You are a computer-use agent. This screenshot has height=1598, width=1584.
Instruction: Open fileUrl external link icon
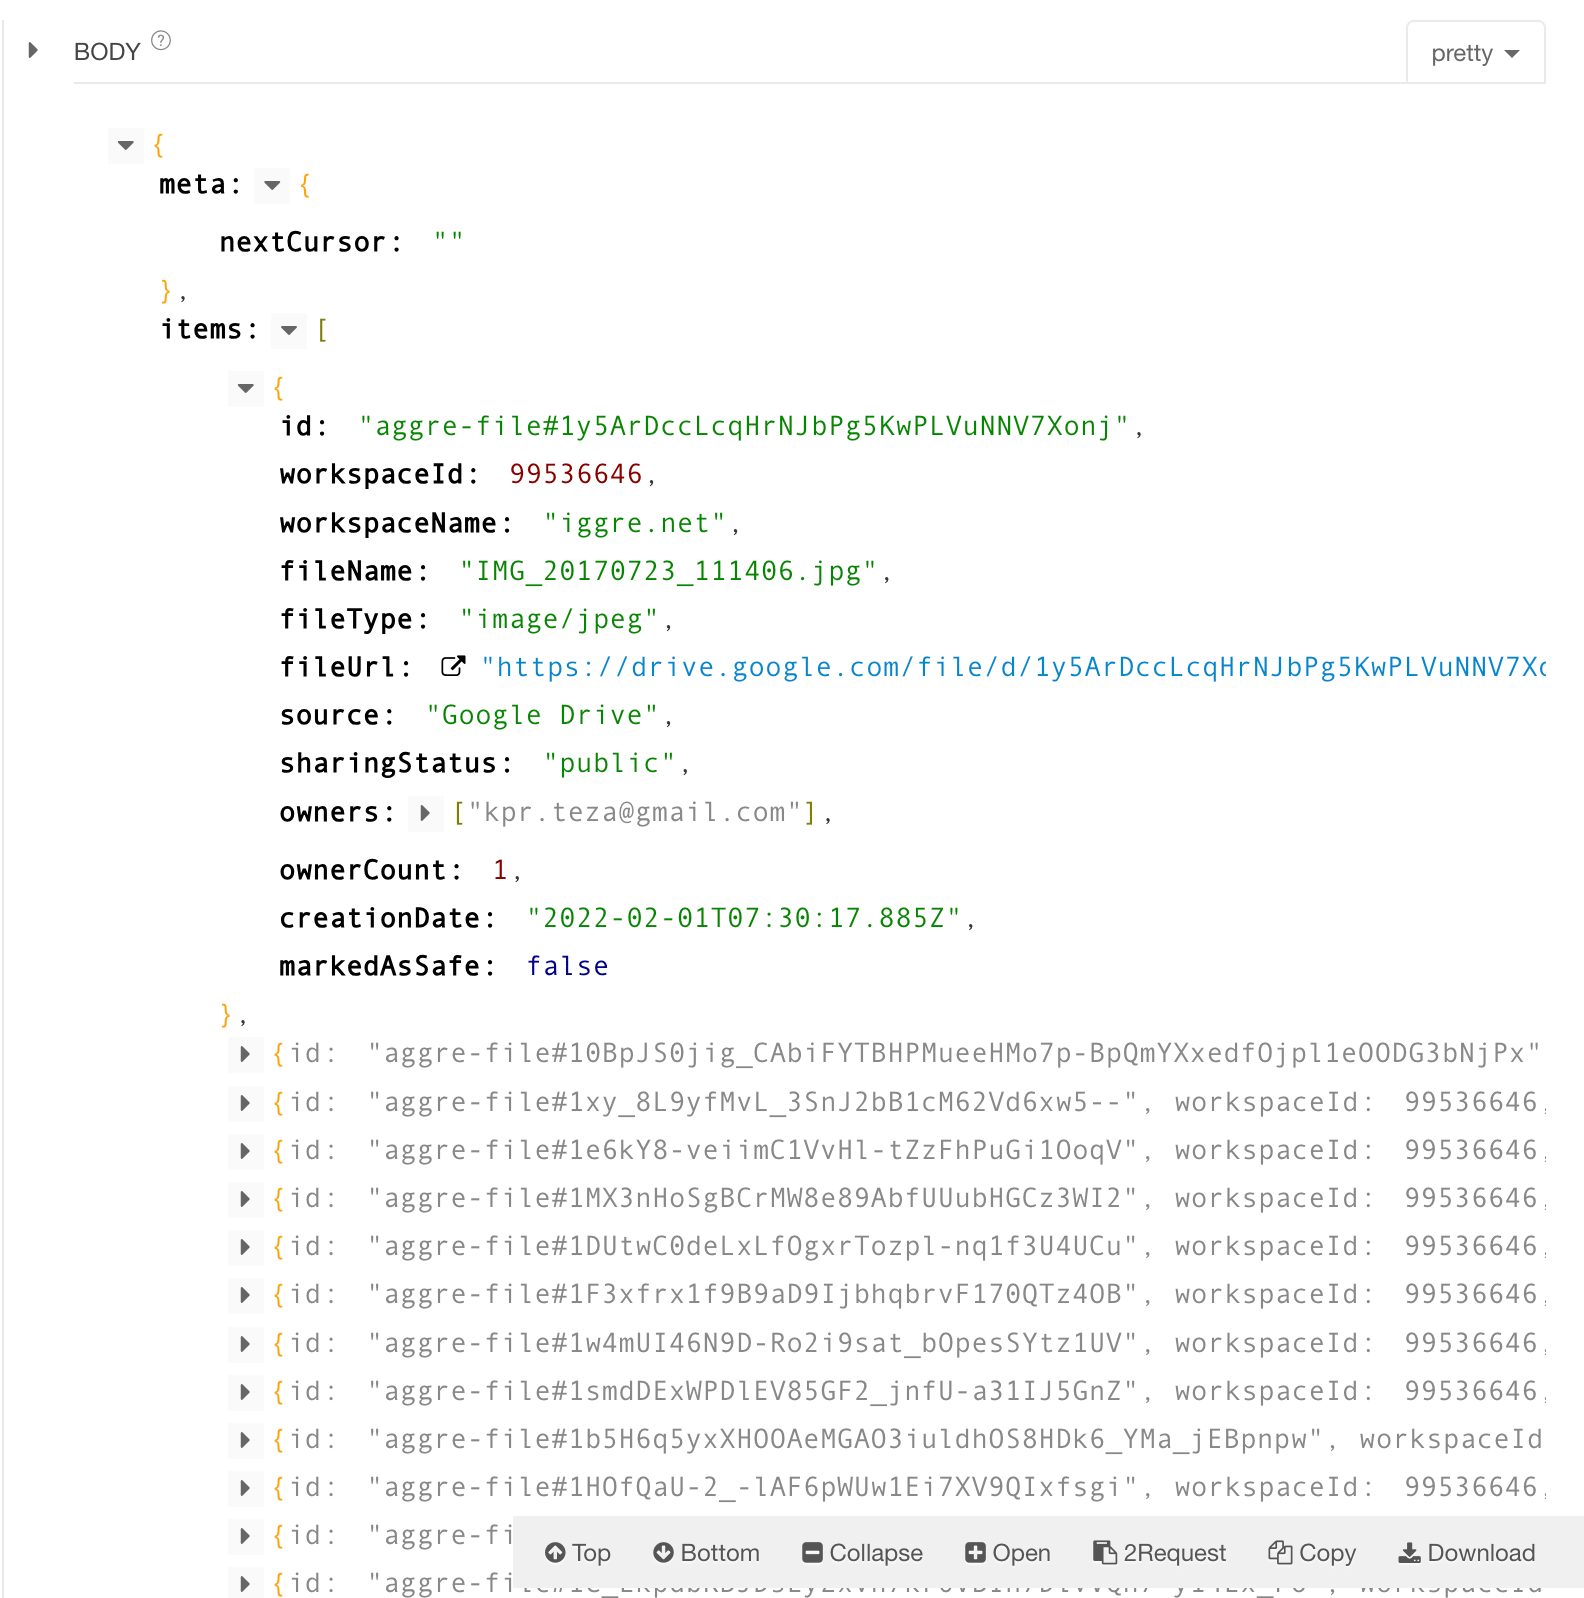pos(453,666)
